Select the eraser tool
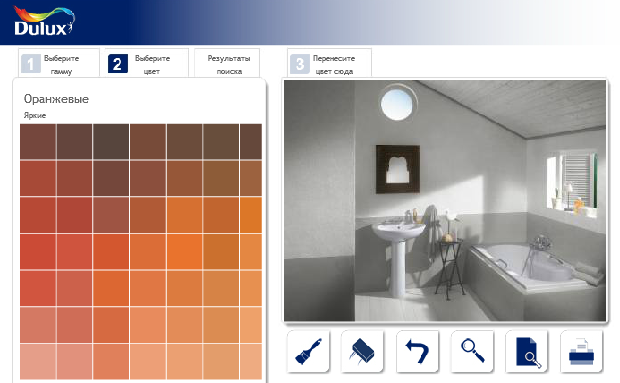 pos(363,351)
